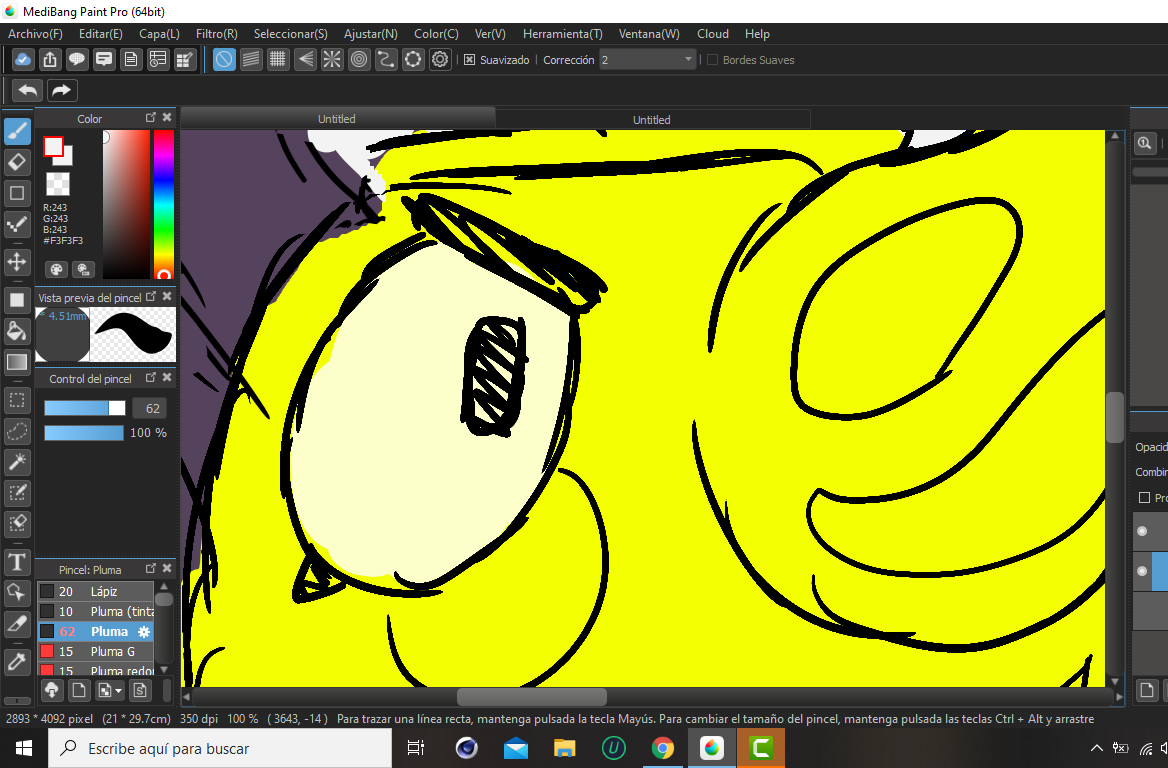The image size is (1168, 768).
Task: Add script brush button
Action: (x=140, y=691)
